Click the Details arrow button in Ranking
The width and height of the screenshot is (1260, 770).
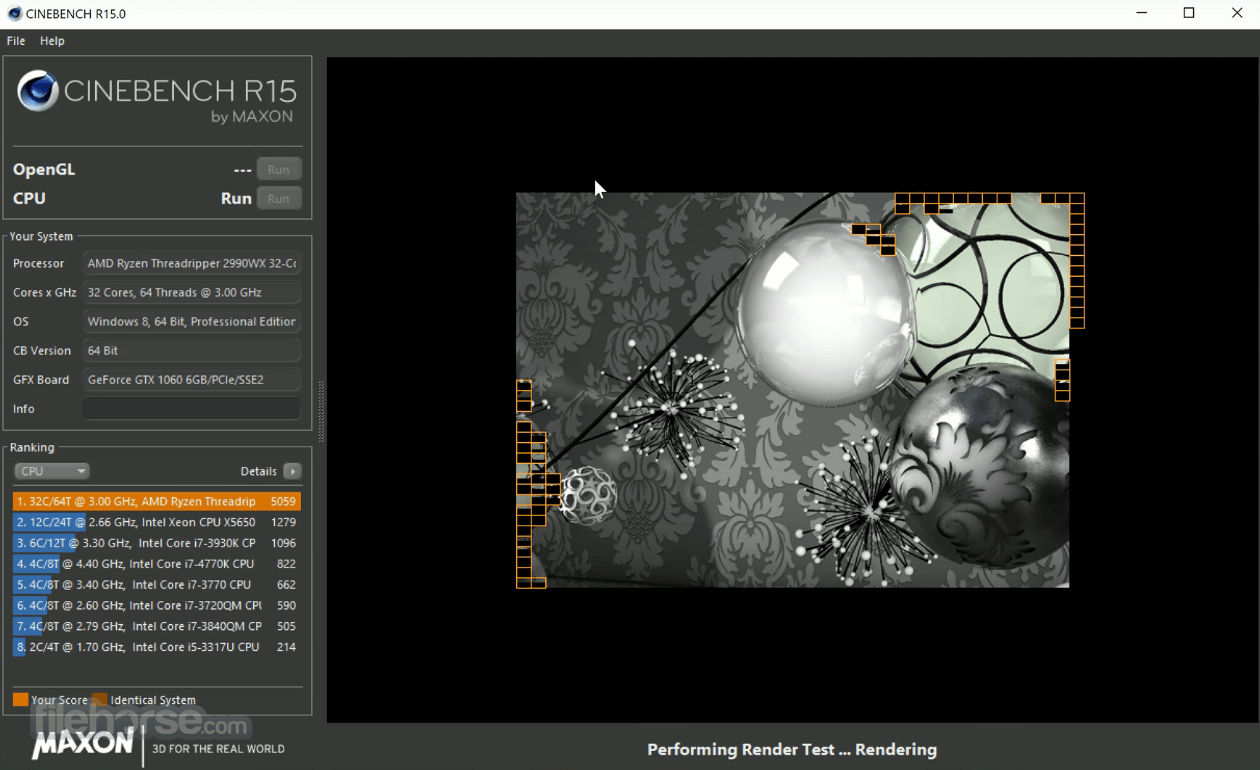click(x=292, y=471)
